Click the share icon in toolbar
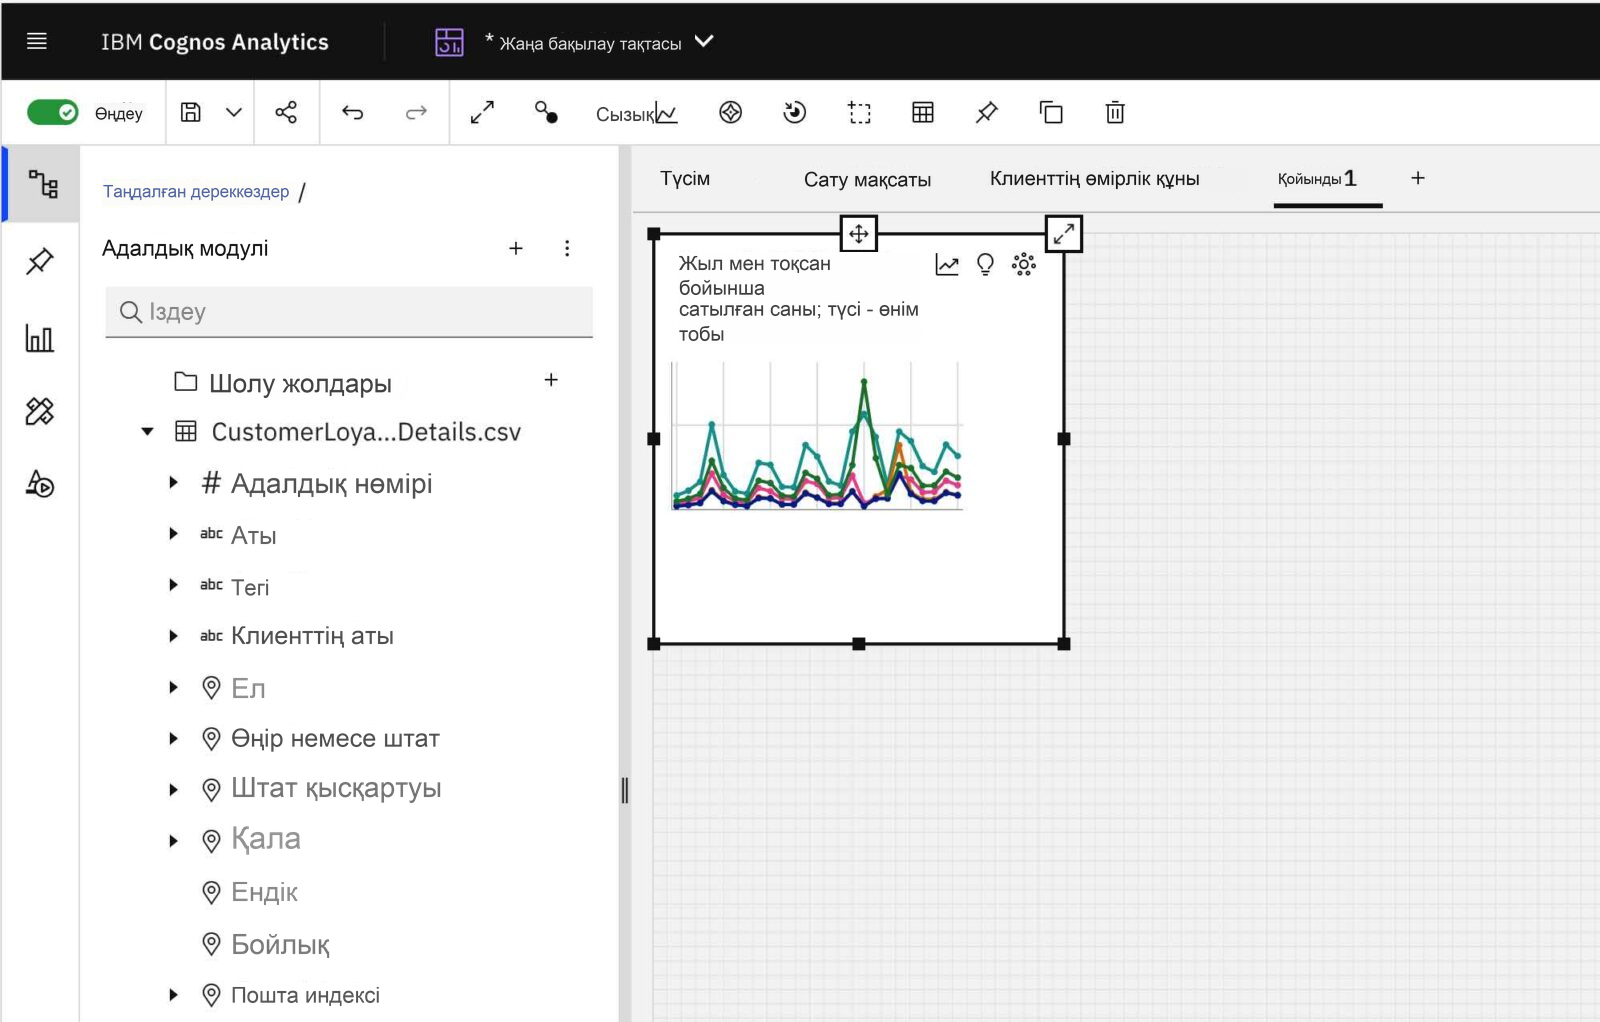This screenshot has height=1022, width=1600. (286, 112)
